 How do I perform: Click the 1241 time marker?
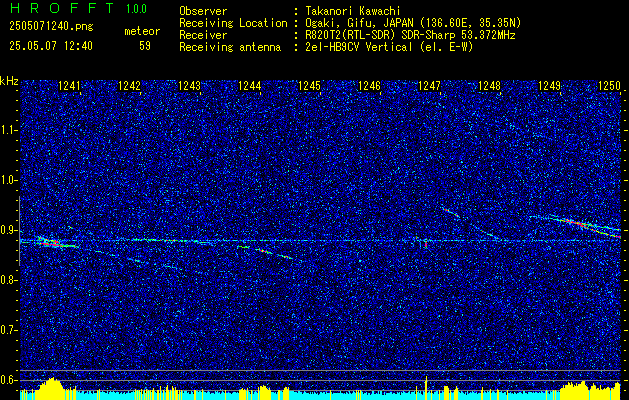coord(69,86)
